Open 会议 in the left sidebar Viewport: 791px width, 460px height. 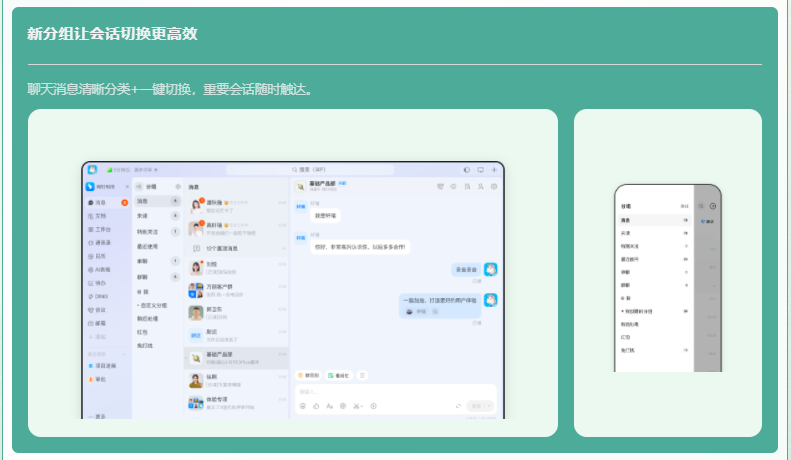pos(100,310)
